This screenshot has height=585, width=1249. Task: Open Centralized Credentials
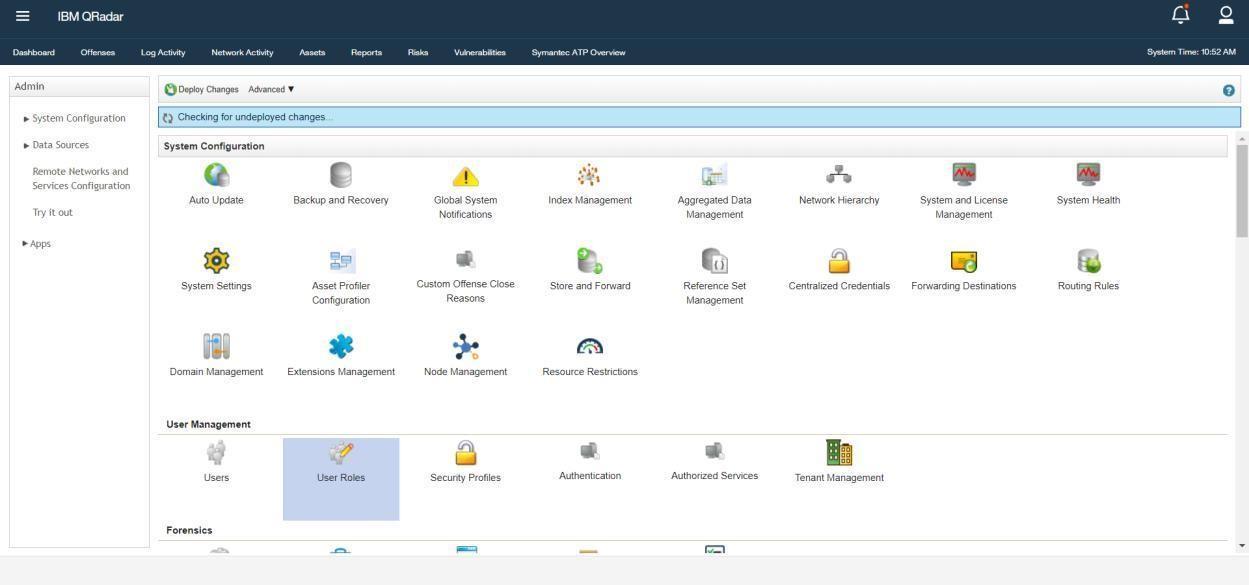tap(839, 271)
